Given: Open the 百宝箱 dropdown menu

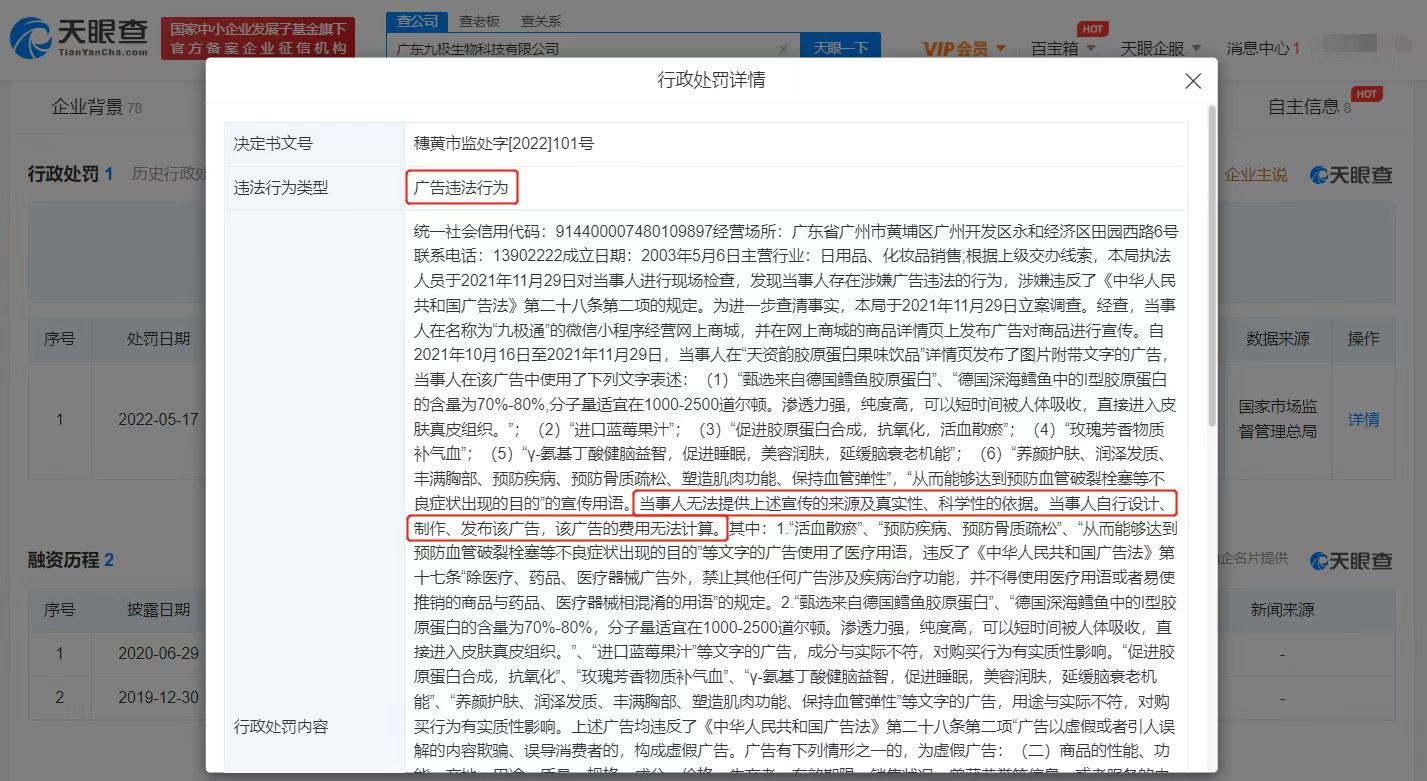Looking at the screenshot, I should [x=1063, y=48].
